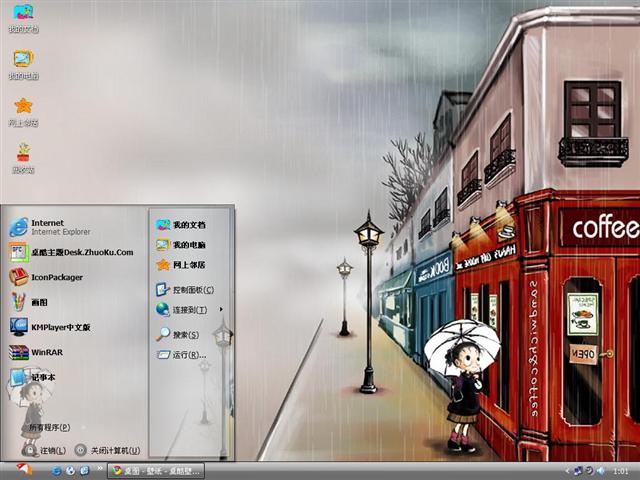Viewport: 640px width, 480px height.
Task: Open 网上邻居 in Start menu right pane
Action: click(180, 264)
